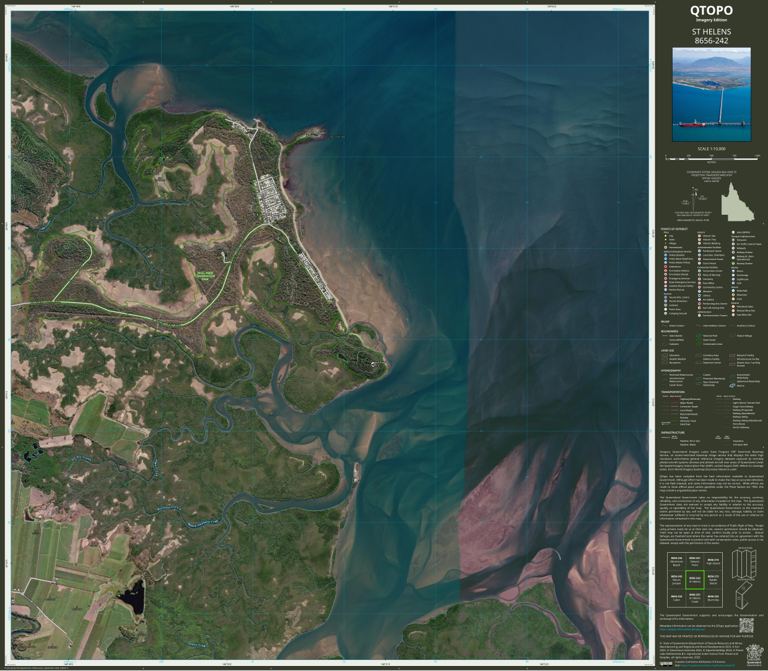Click the Communication Towers legend symbol
The image size is (768, 671).
click(699, 315)
